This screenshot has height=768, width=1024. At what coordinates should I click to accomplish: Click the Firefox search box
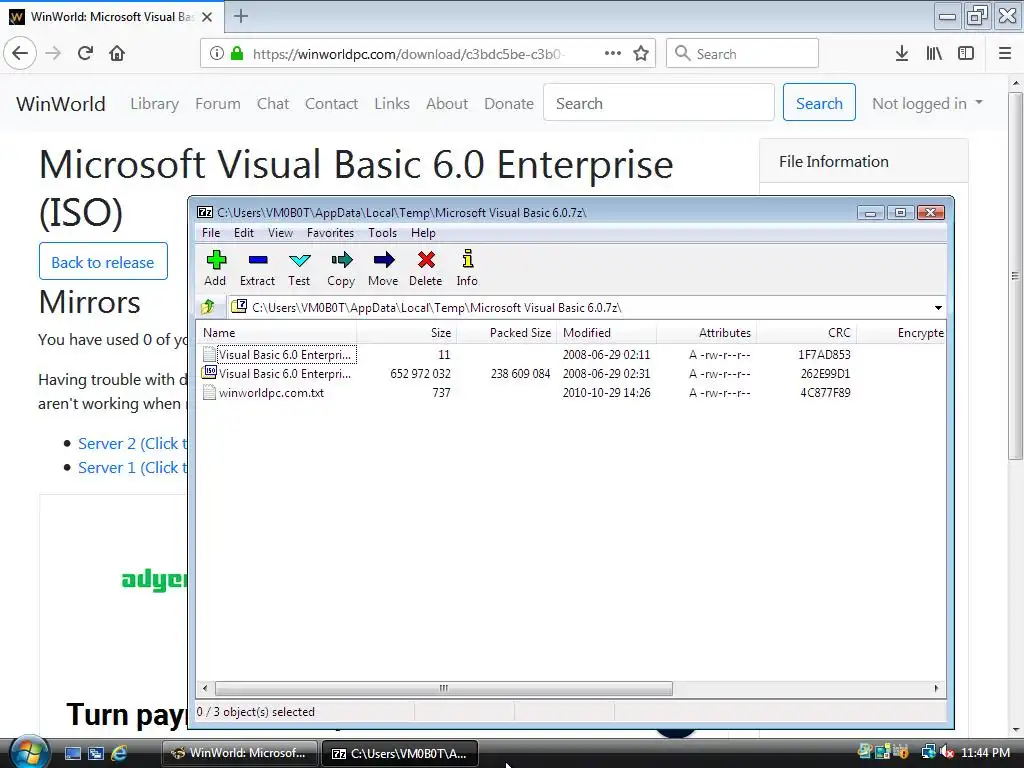[x=742, y=54]
